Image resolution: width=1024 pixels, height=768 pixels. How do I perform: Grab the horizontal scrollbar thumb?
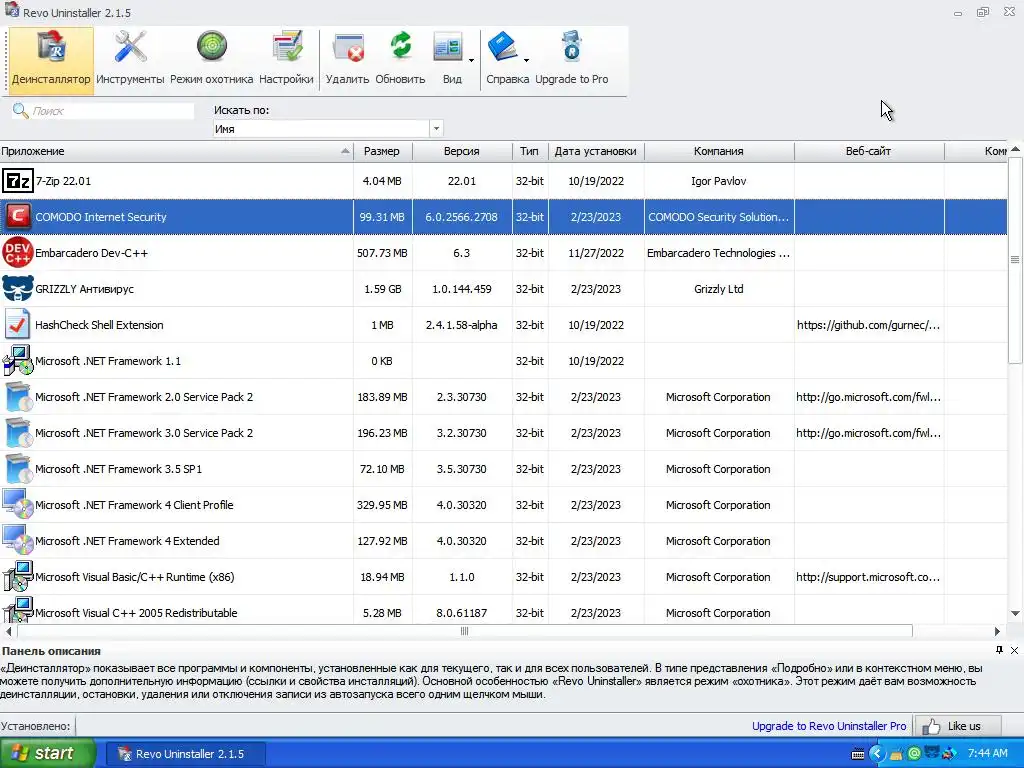[x=464, y=632]
